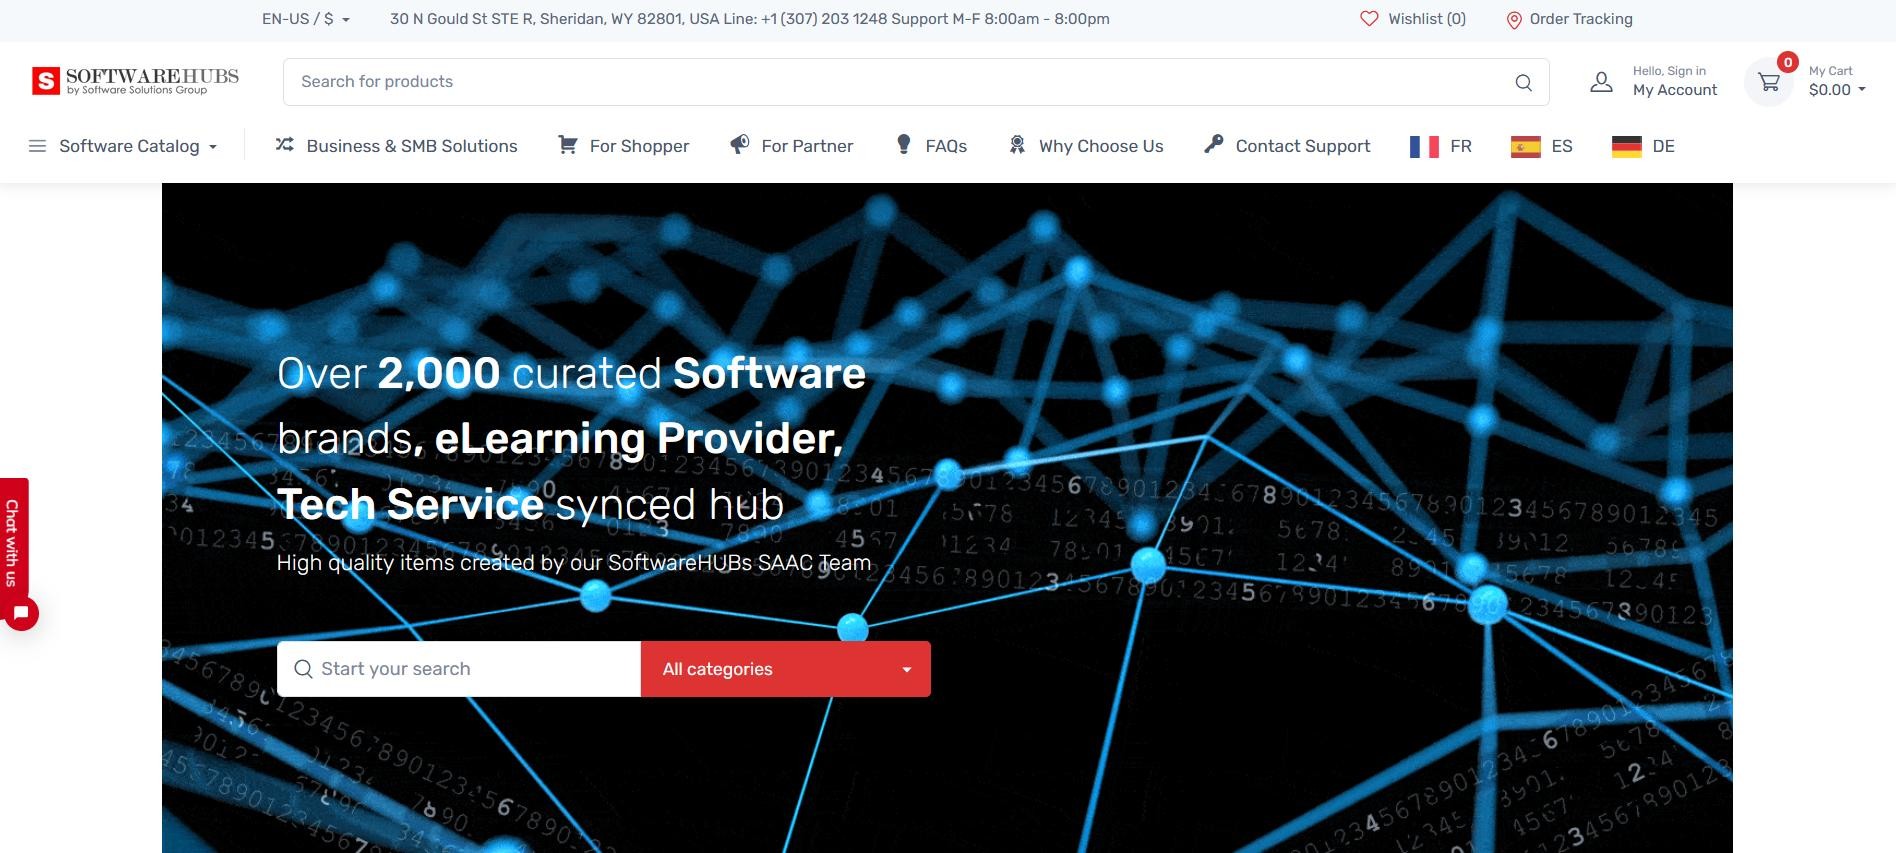Screen dimensions: 1896x853
Task: Open the For Partner menu item
Action: pyautogui.click(x=791, y=146)
